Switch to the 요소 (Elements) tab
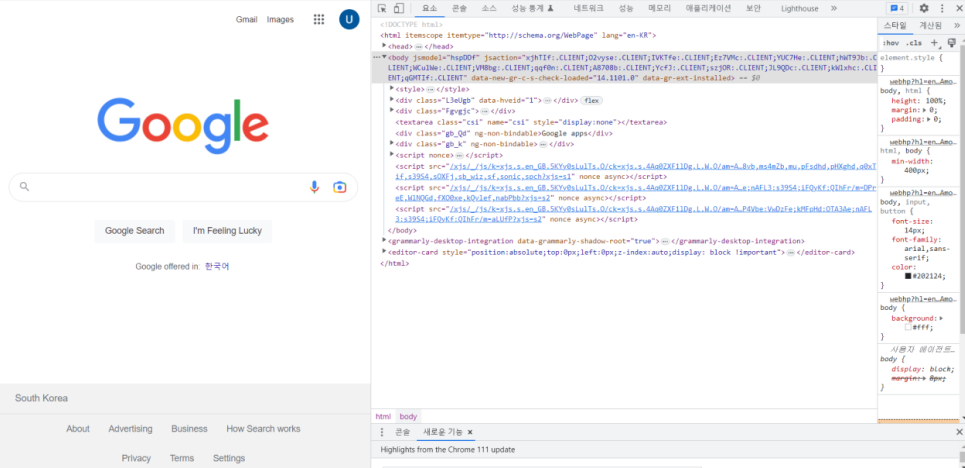 click(x=430, y=9)
